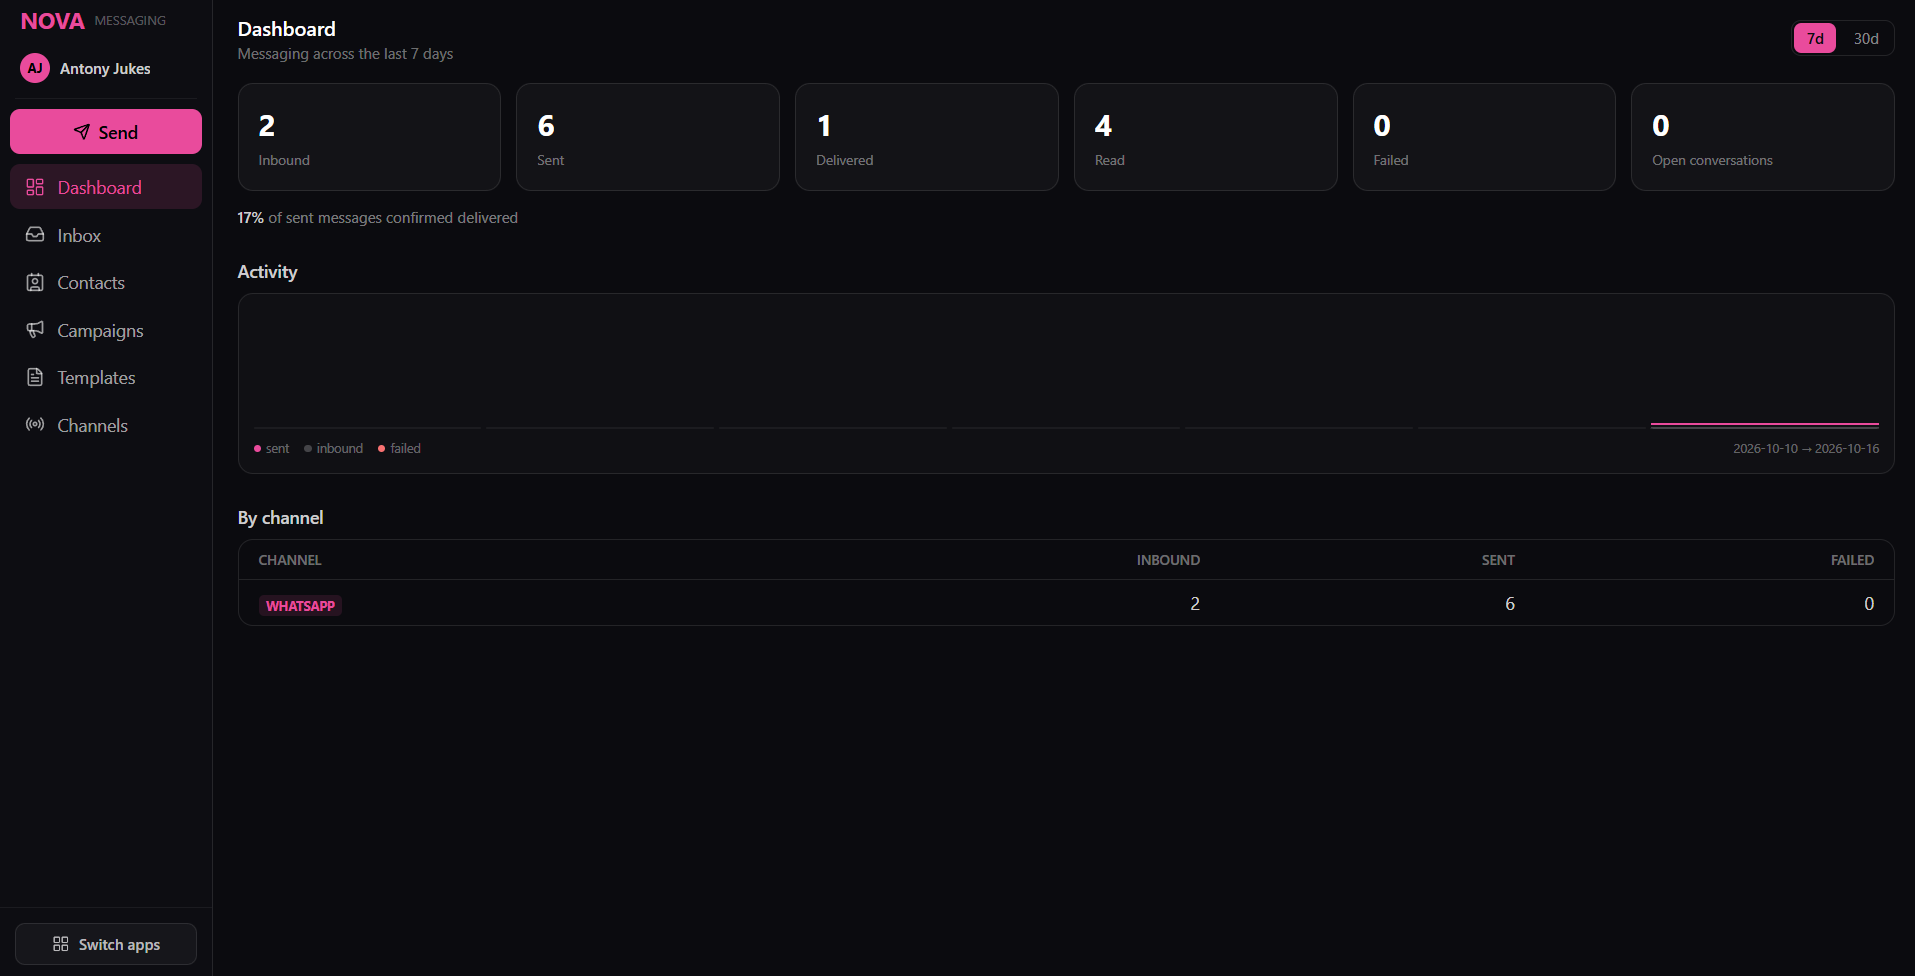Open the Channels page

coord(106,425)
